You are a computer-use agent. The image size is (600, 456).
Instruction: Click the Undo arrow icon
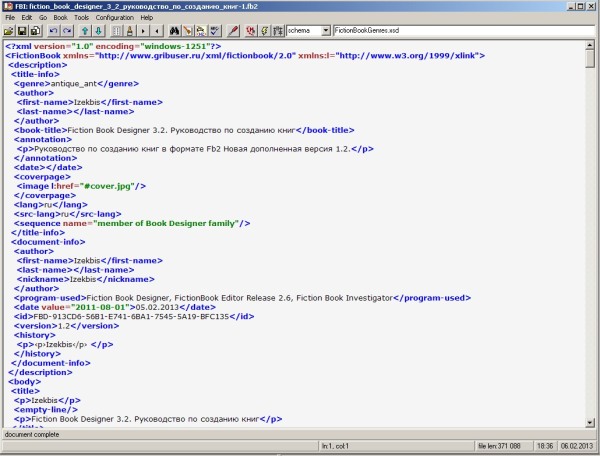pyautogui.click(x=52, y=31)
